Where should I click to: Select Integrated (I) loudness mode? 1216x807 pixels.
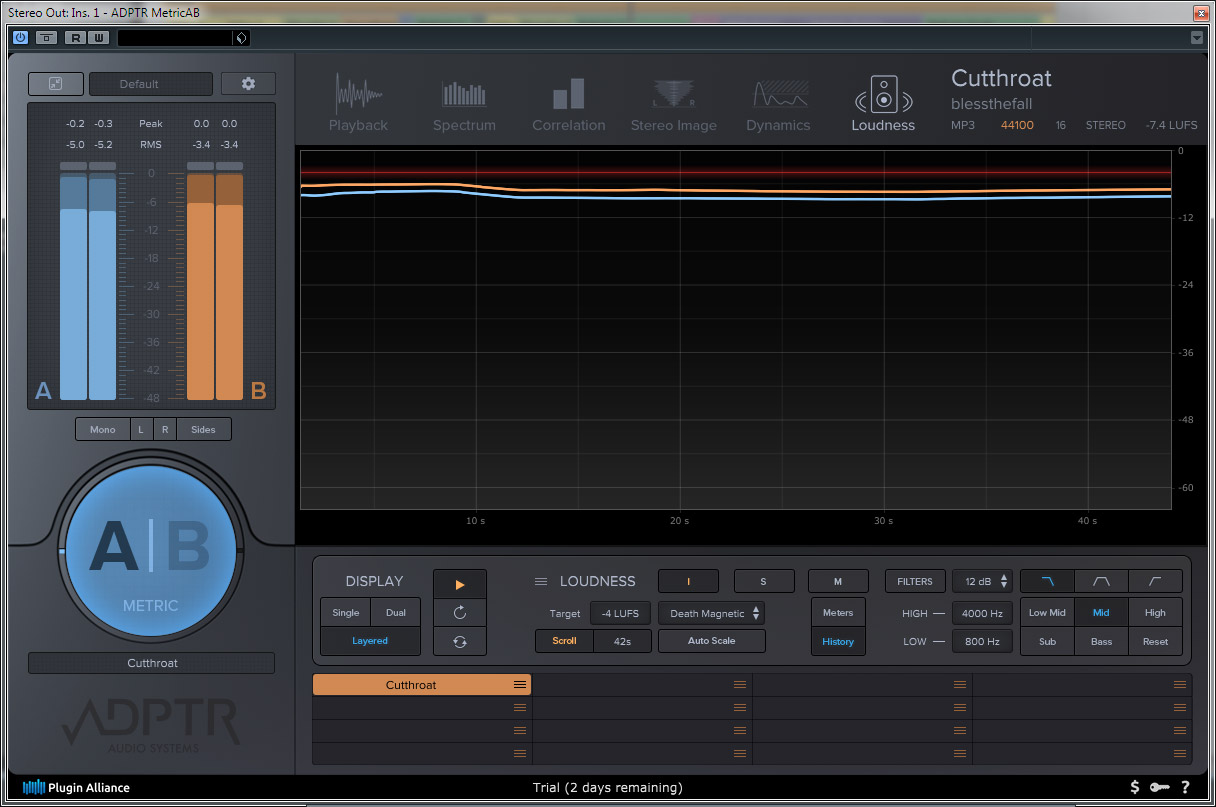coord(688,581)
